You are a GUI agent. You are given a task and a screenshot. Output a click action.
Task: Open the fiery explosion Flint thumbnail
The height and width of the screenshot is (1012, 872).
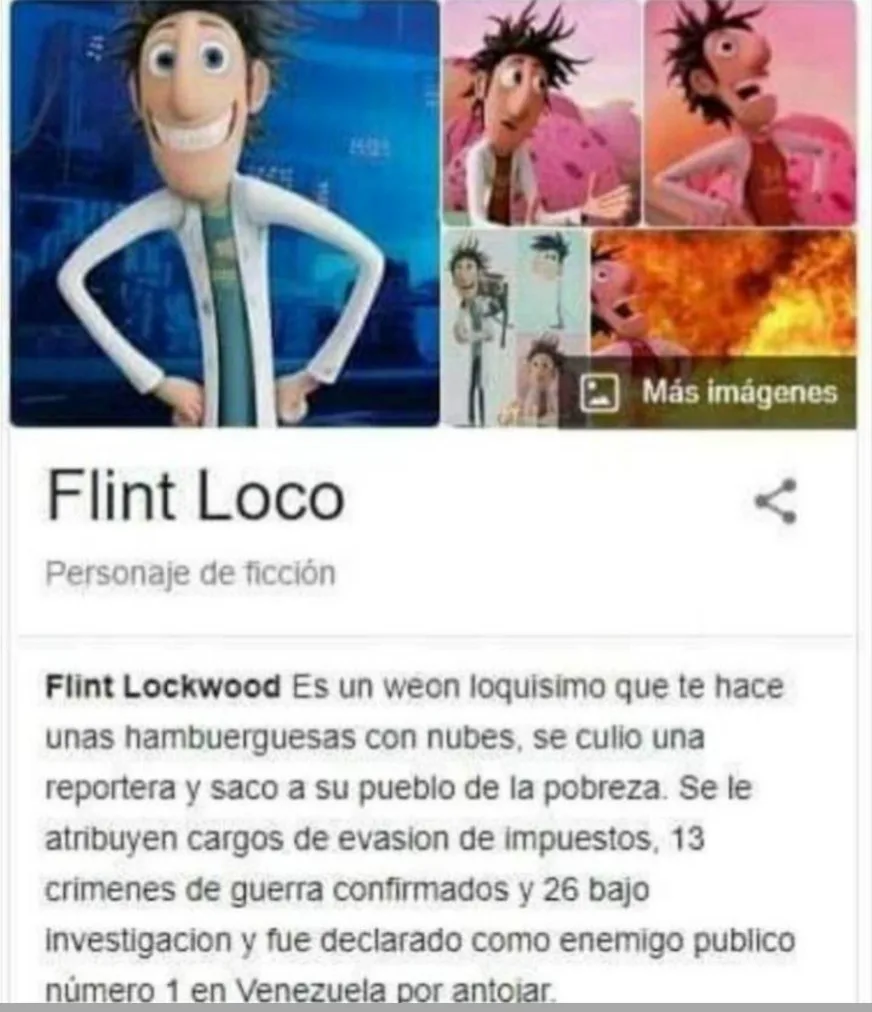(724, 294)
